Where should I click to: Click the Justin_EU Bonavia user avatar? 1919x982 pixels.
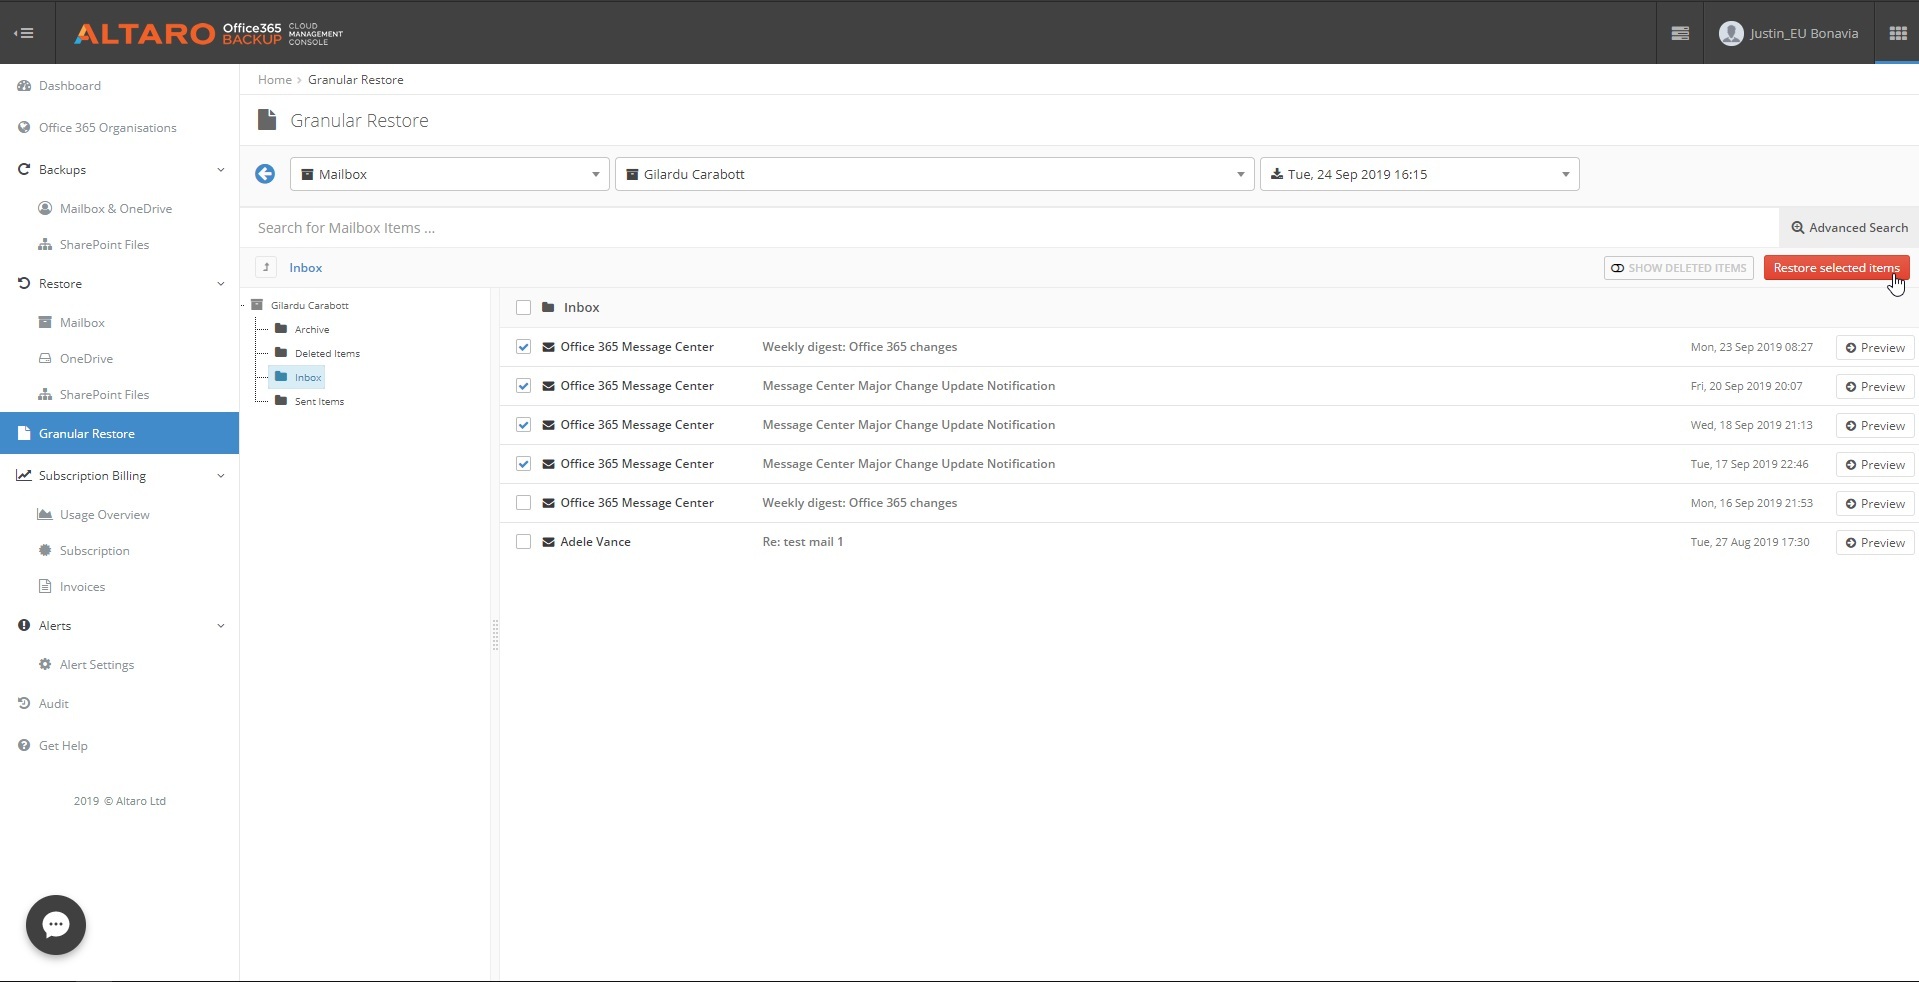(x=1730, y=33)
